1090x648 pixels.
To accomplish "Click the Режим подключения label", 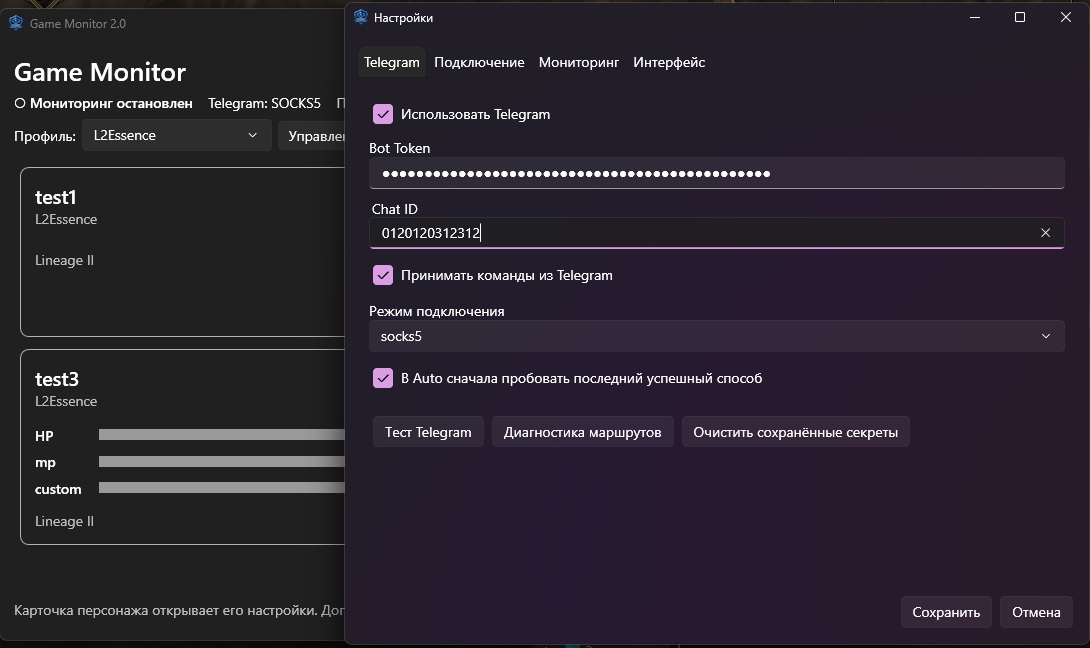I will 437,311.
